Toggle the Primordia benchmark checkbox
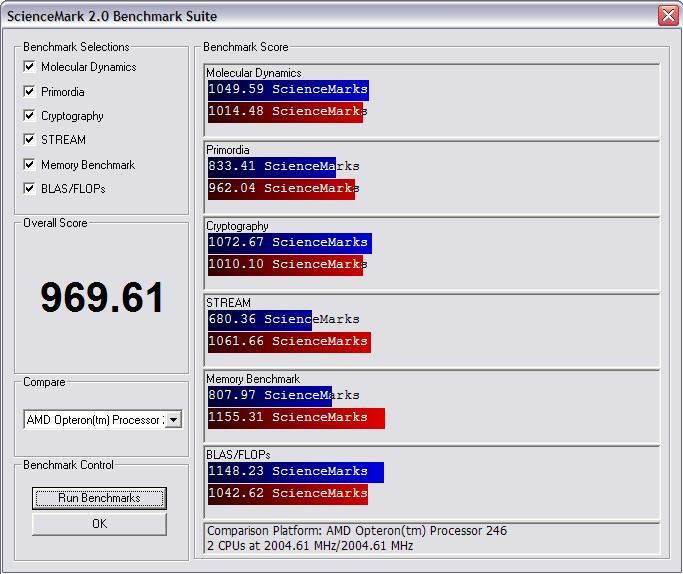Image resolution: width=683 pixels, height=574 pixels. point(30,92)
